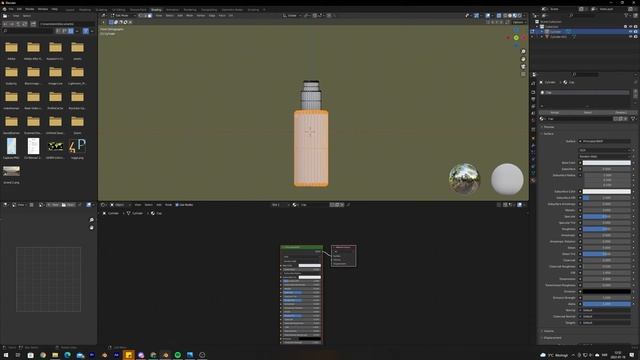Hide Cylinder in outliner viewport
640x360 pixels.
click(631, 31)
